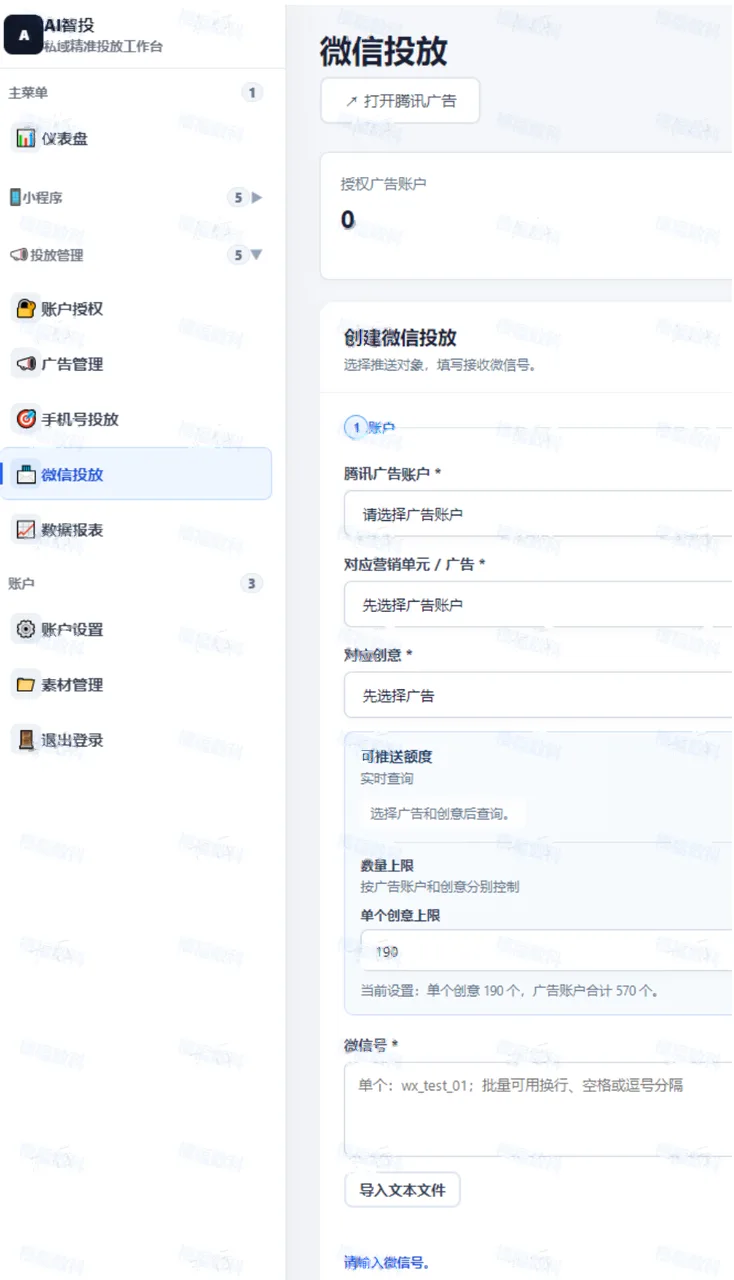Open the 对应营销单元 / 广告 dropdown
The height and width of the screenshot is (1280, 734).
[x=539, y=605]
